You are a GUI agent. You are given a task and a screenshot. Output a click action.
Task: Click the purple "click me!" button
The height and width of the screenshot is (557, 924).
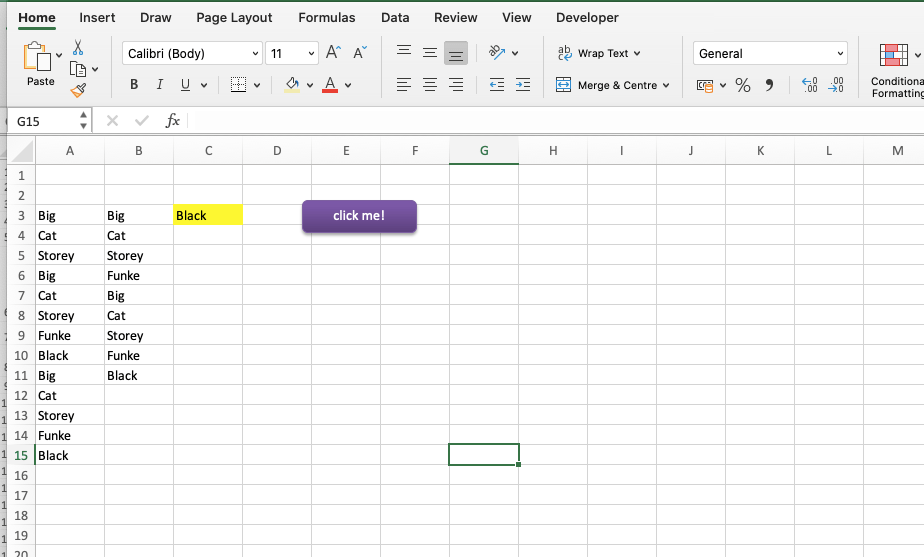coord(359,216)
